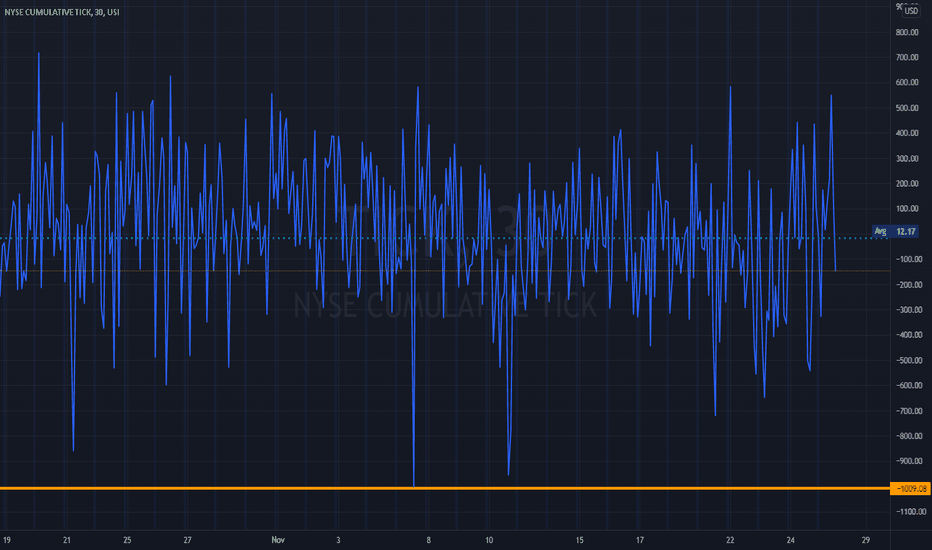Select the dotted Avg line
The image size is (932, 550).
coord(445,238)
